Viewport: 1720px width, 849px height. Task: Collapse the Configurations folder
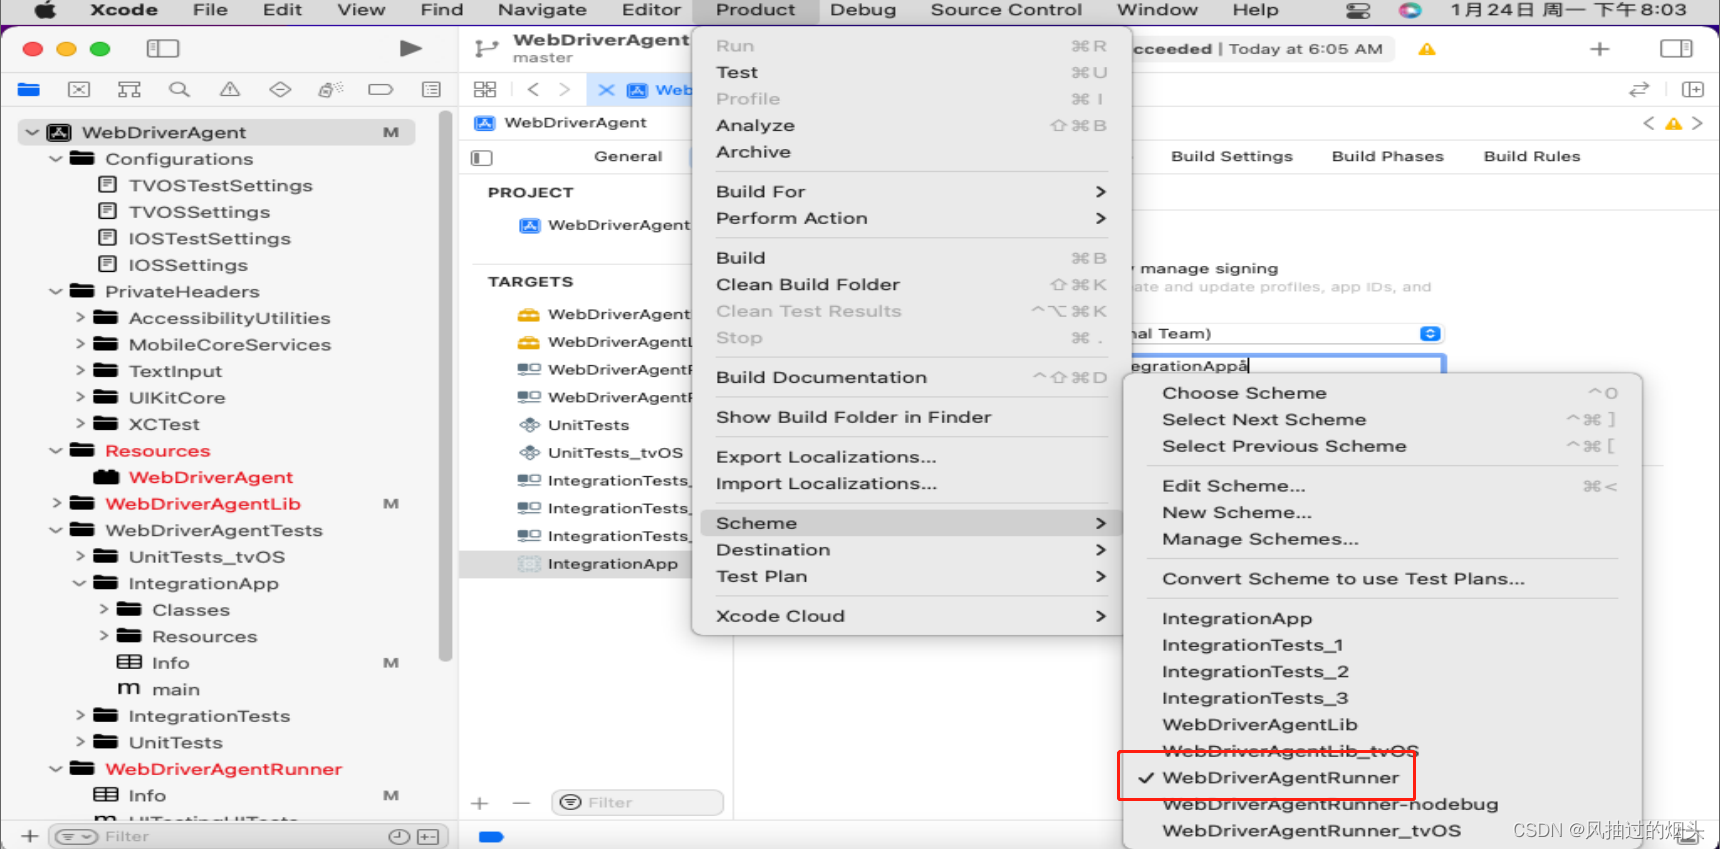coord(56,159)
